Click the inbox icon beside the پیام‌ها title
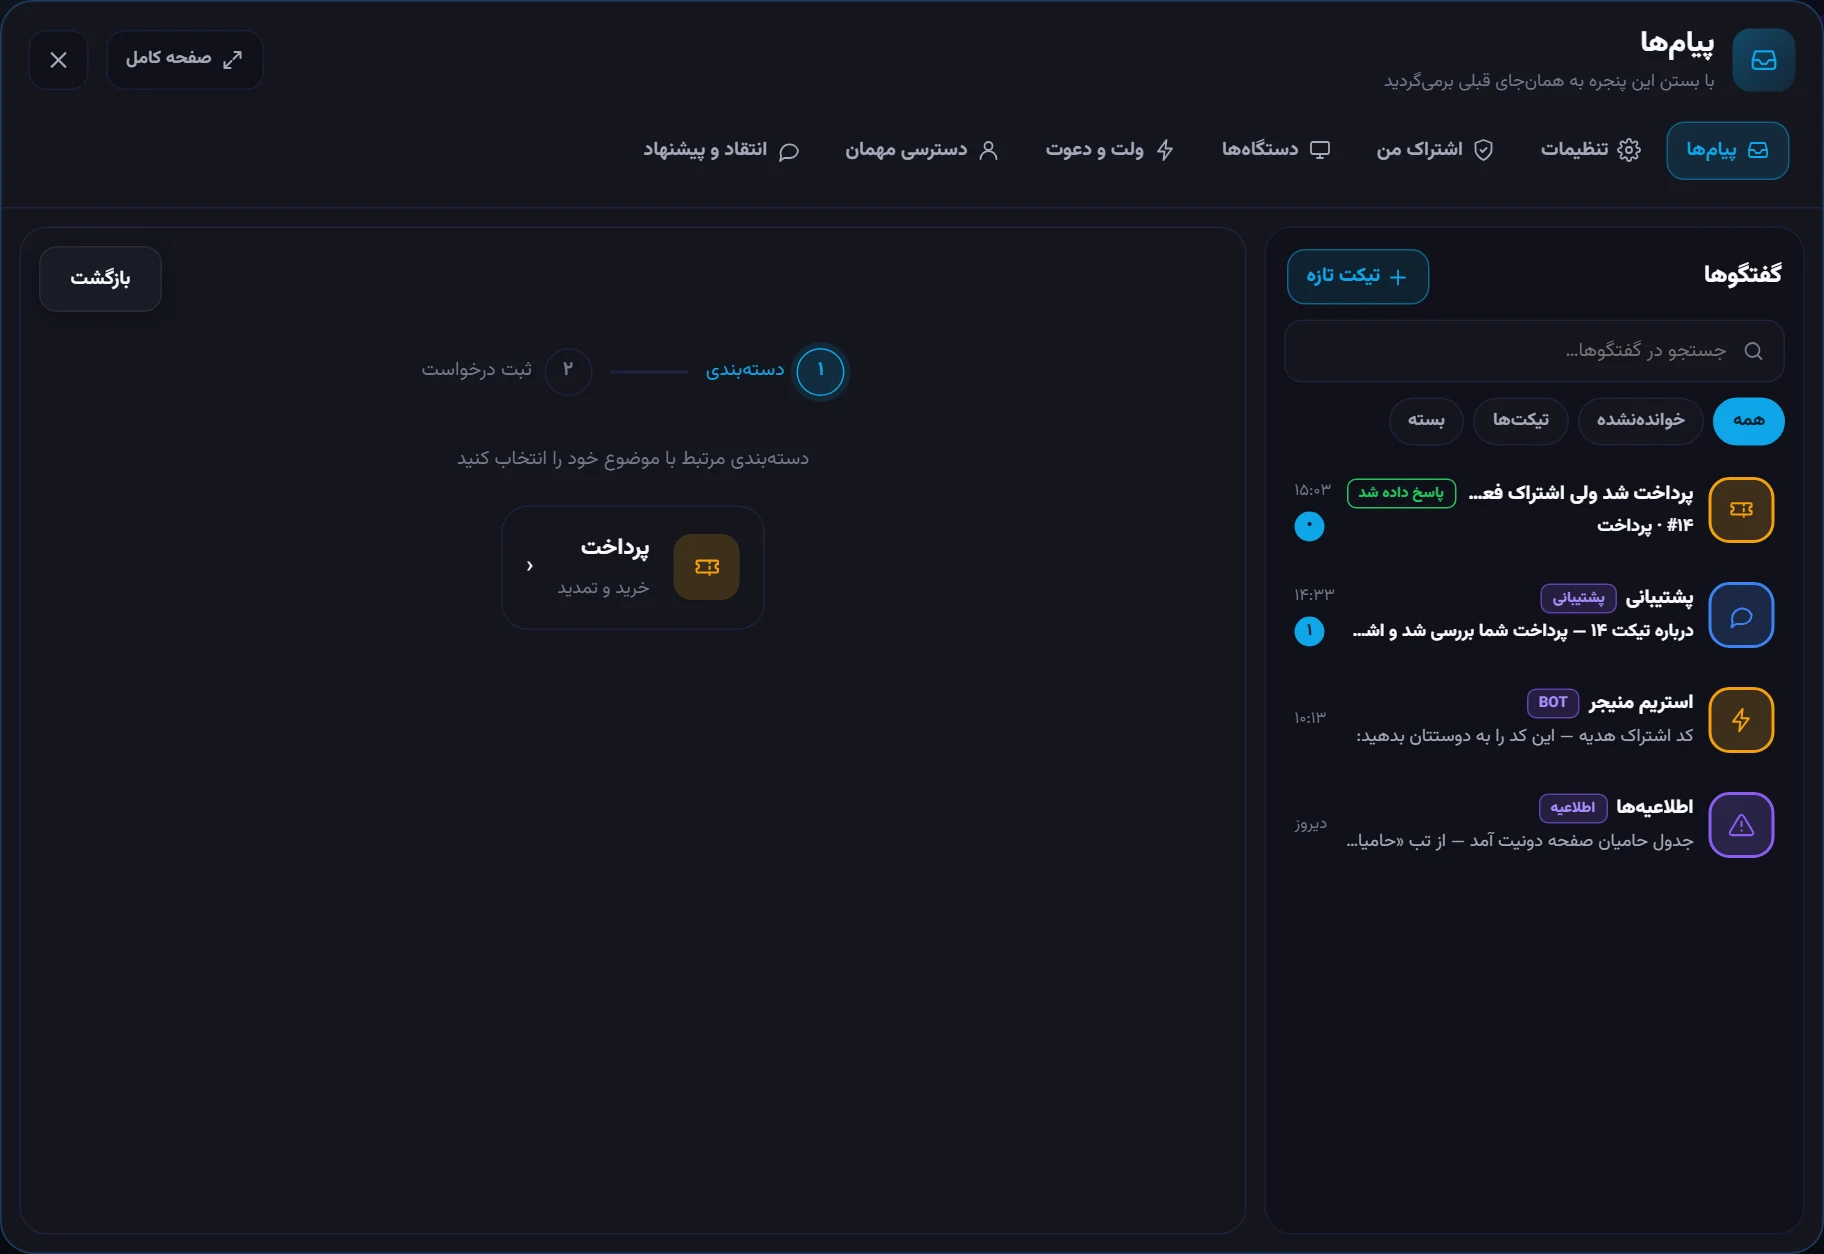Screen dimensions: 1824x1254 (x=1763, y=60)
